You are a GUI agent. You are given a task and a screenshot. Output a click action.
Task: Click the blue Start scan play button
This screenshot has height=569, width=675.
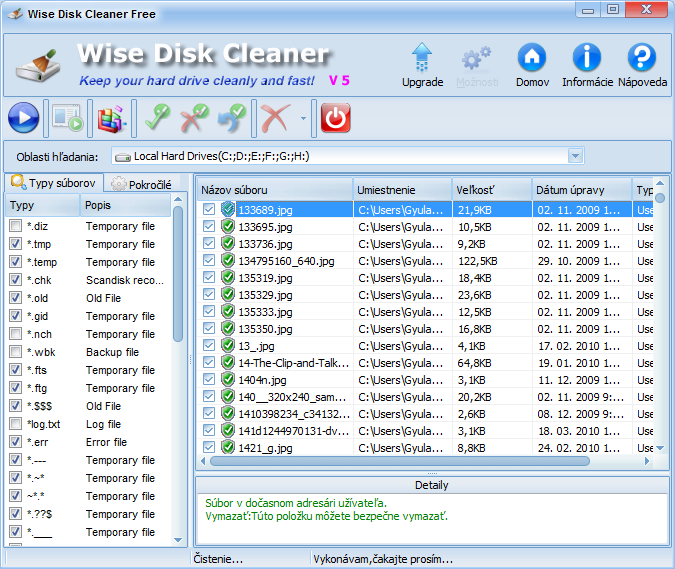click(23, 119)
